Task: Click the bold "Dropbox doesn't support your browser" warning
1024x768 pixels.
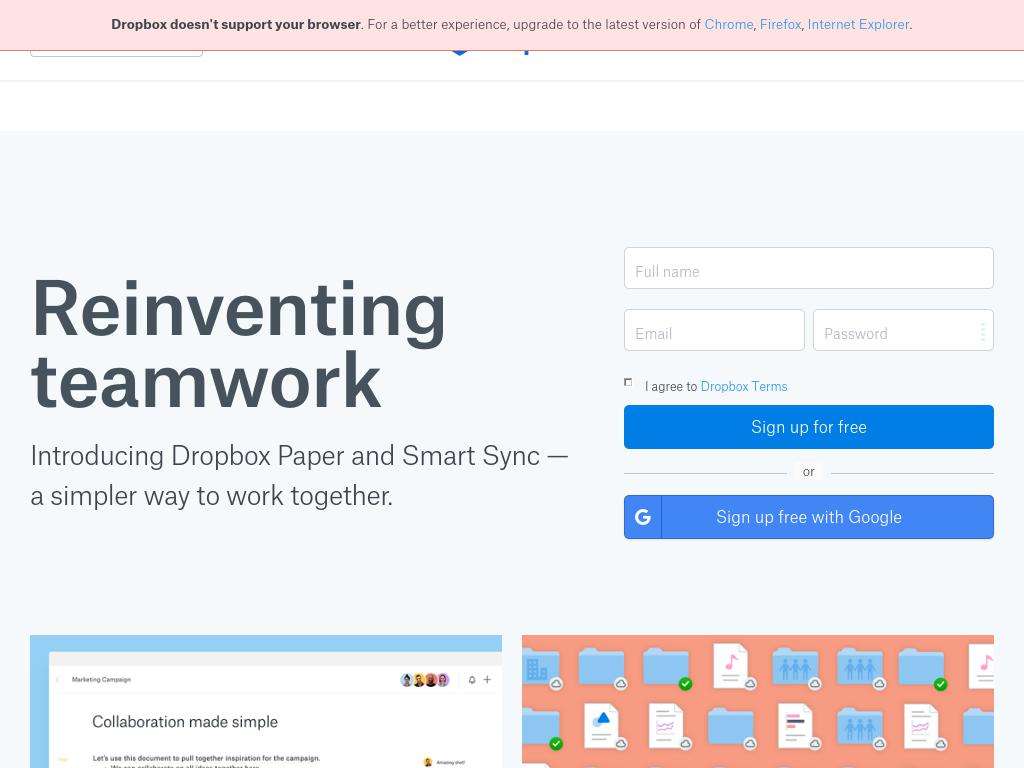Action: [x=236, y=25]
